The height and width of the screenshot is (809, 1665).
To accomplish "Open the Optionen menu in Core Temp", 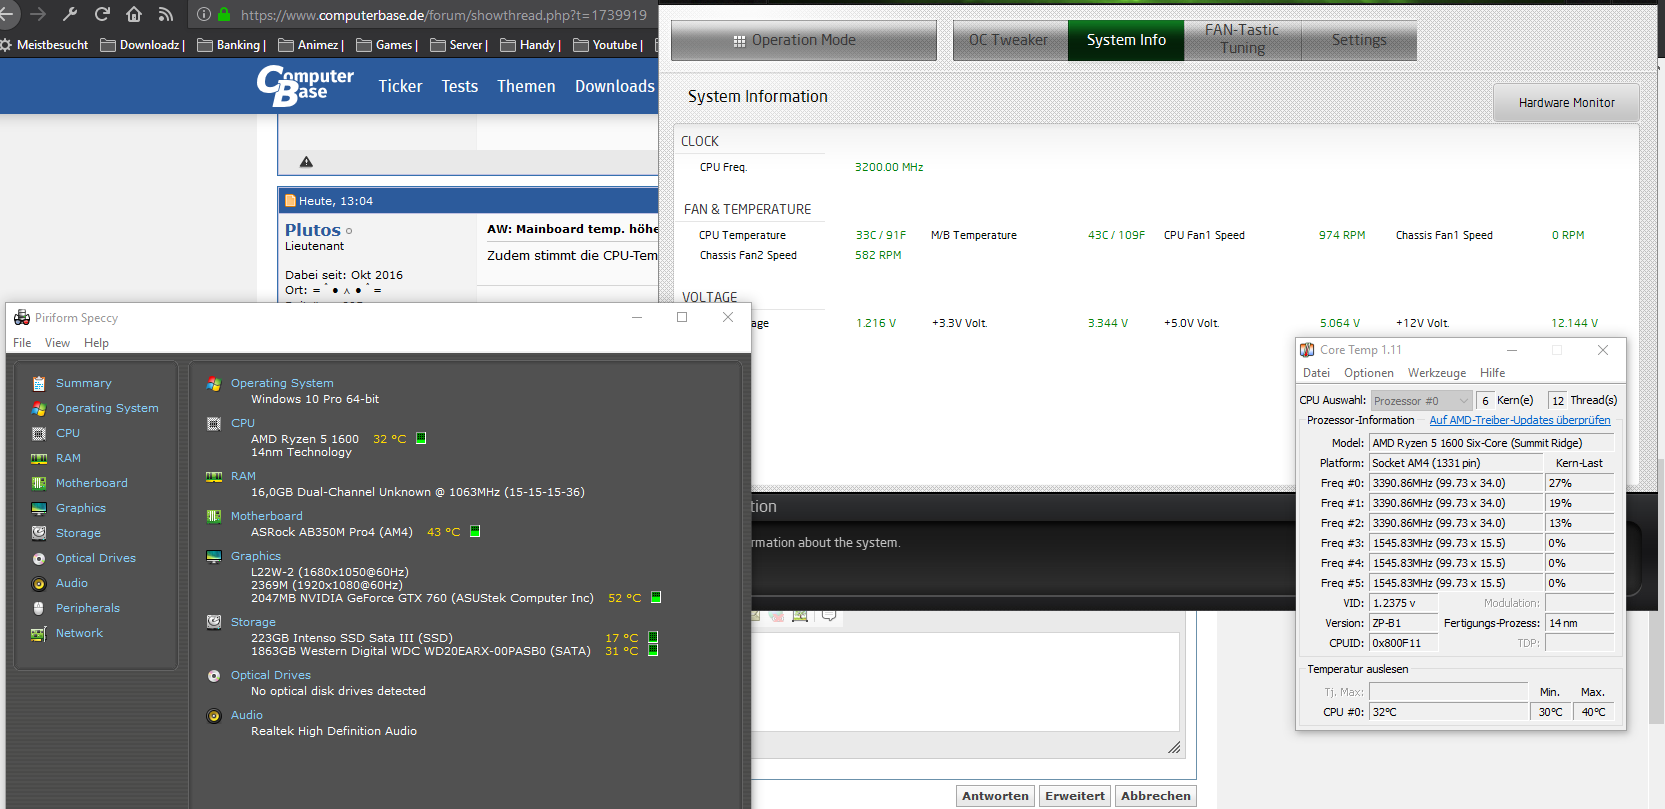I will 1368,373.
